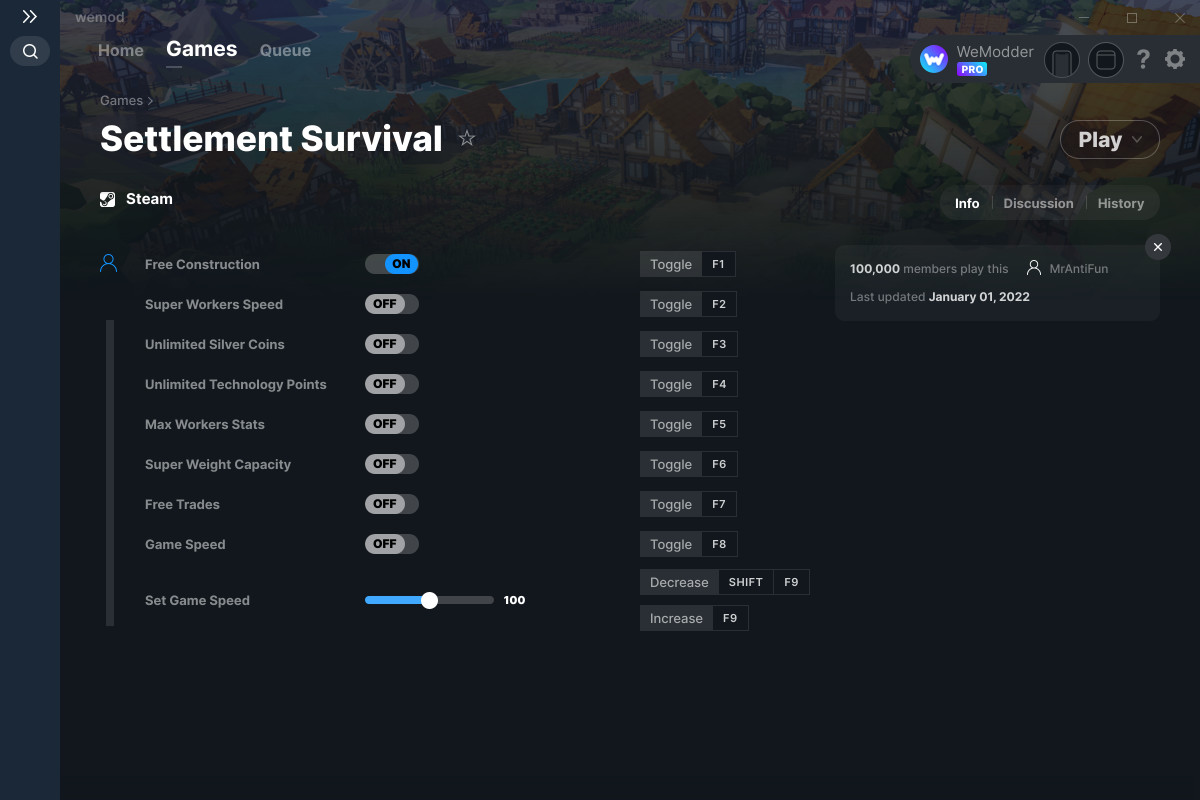The height and width of the screenshot is (800, 1200).
Task: Enable Unlimited Silver Coins toggle
Action: coord(392,344)
